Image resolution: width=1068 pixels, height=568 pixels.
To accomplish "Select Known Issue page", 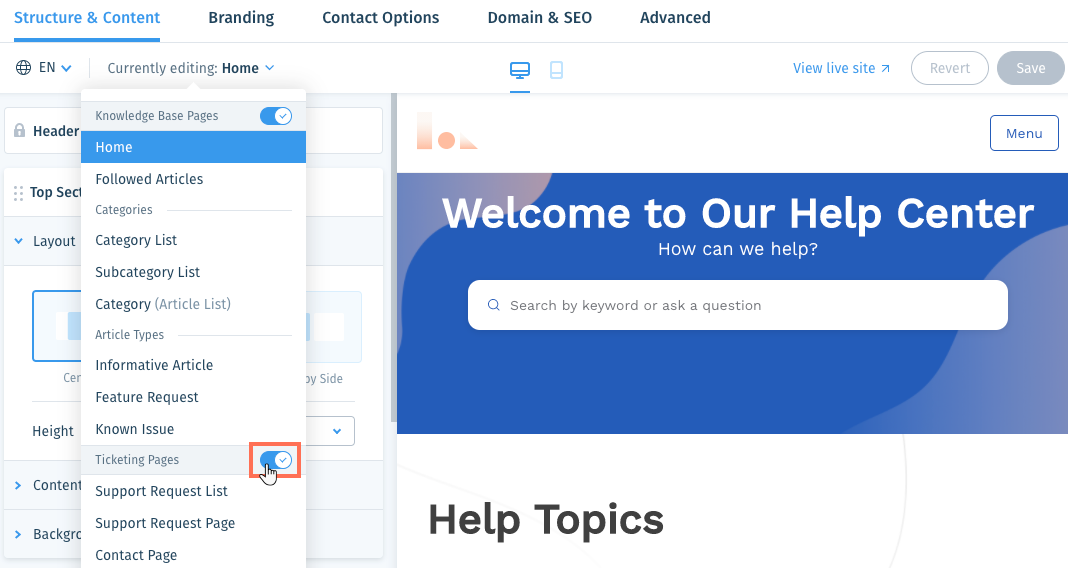I will click(x=193, y=429).
